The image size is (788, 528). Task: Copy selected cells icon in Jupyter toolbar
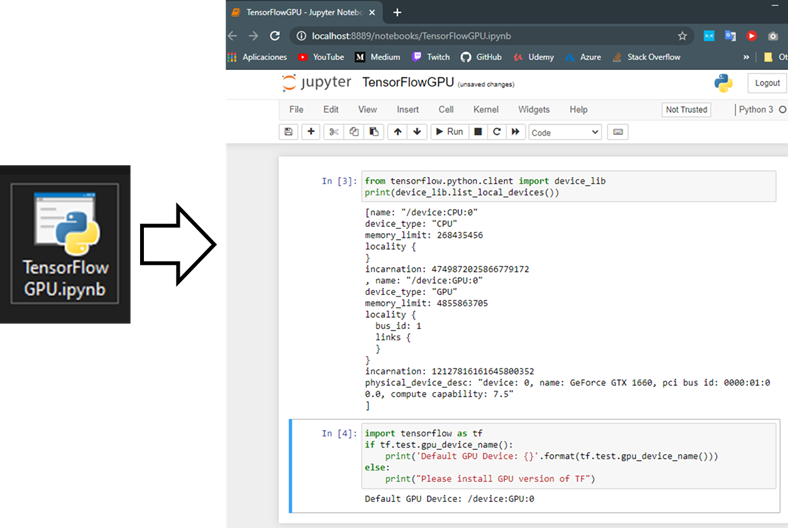pyautogui.click(x=354, y=132)
